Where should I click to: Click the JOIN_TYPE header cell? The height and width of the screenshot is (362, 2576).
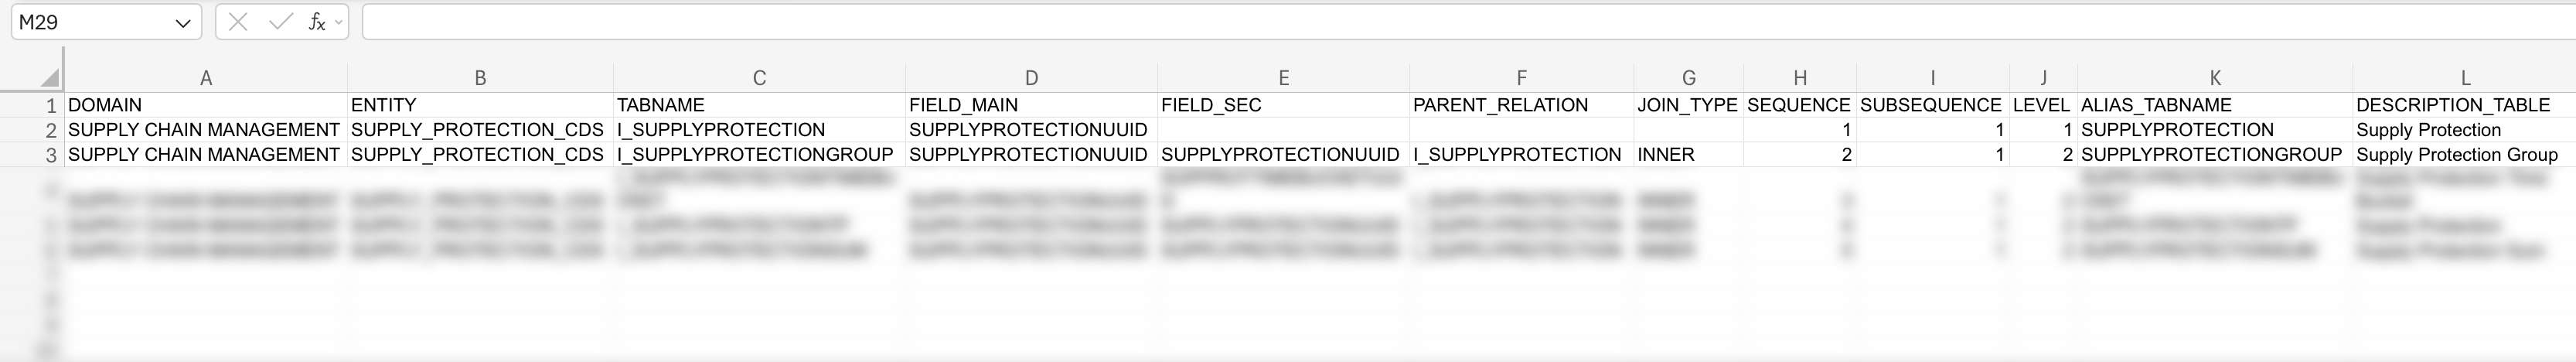[x=1687, y=105]
